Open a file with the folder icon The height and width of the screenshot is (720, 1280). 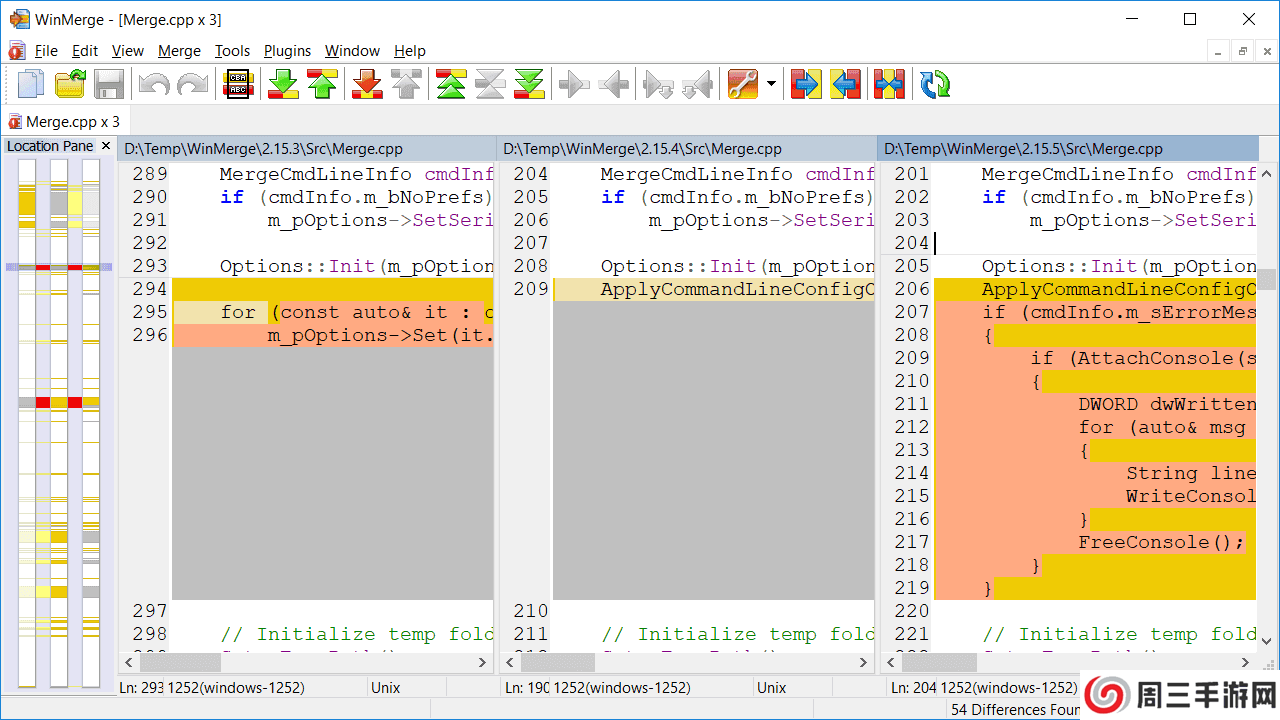[70, 85]
